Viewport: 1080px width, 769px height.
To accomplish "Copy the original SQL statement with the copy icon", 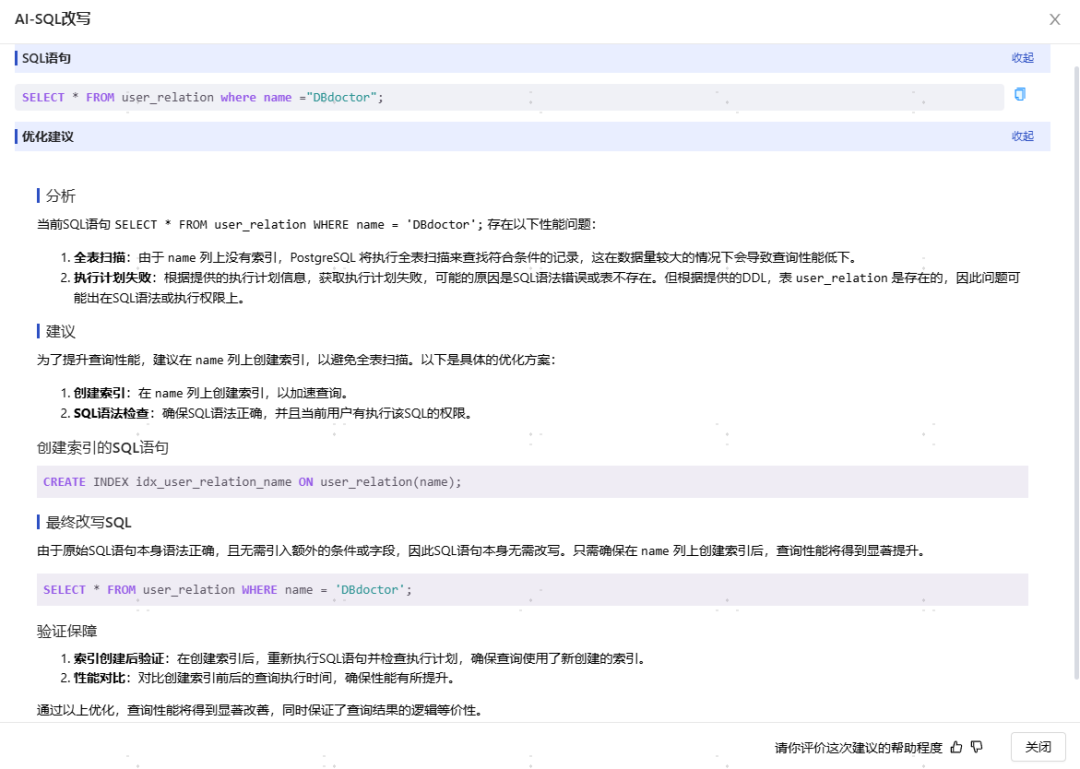I will click(x=1019, y=94).
